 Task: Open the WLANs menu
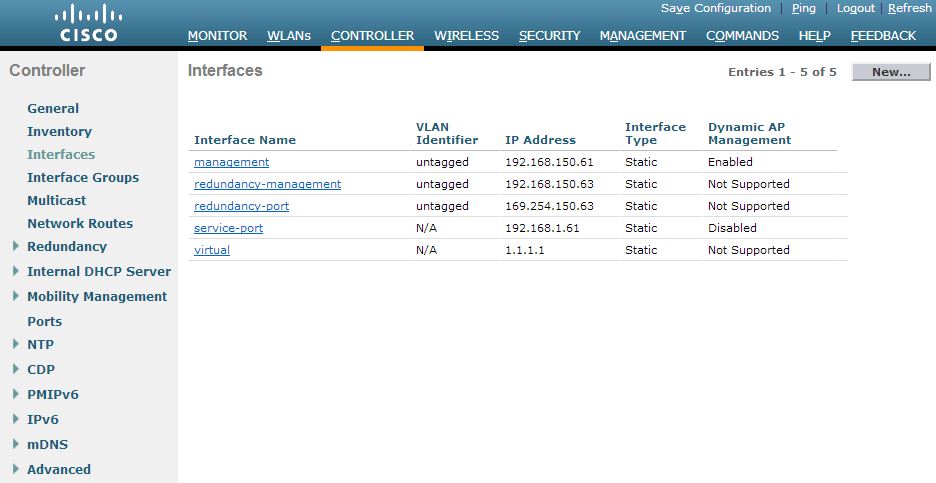(x=289, y=36)
